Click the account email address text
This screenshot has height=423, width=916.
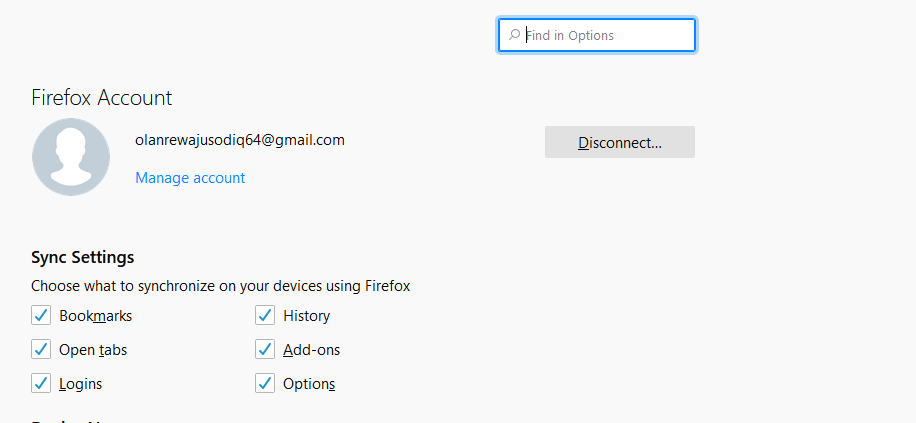click(x=240, y=140)
